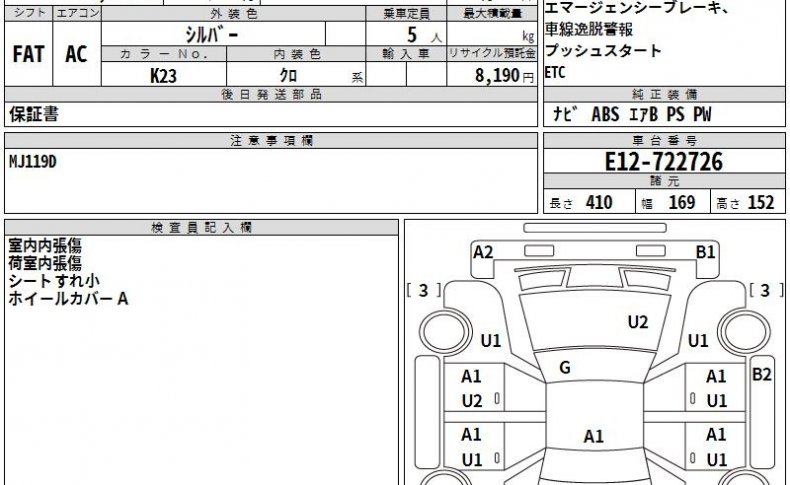The image size is (790, 485).
Task: Click 'PS' in standard equipment
Action: [x=675, y=114]
